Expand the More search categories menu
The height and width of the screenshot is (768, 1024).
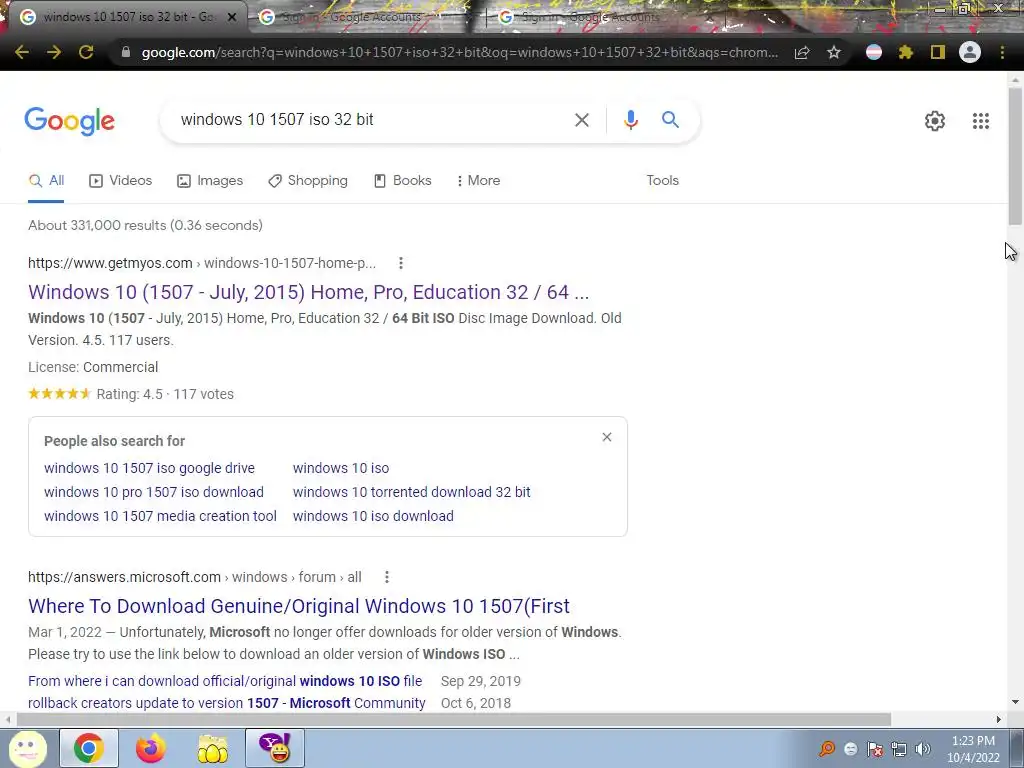point(479,181)
